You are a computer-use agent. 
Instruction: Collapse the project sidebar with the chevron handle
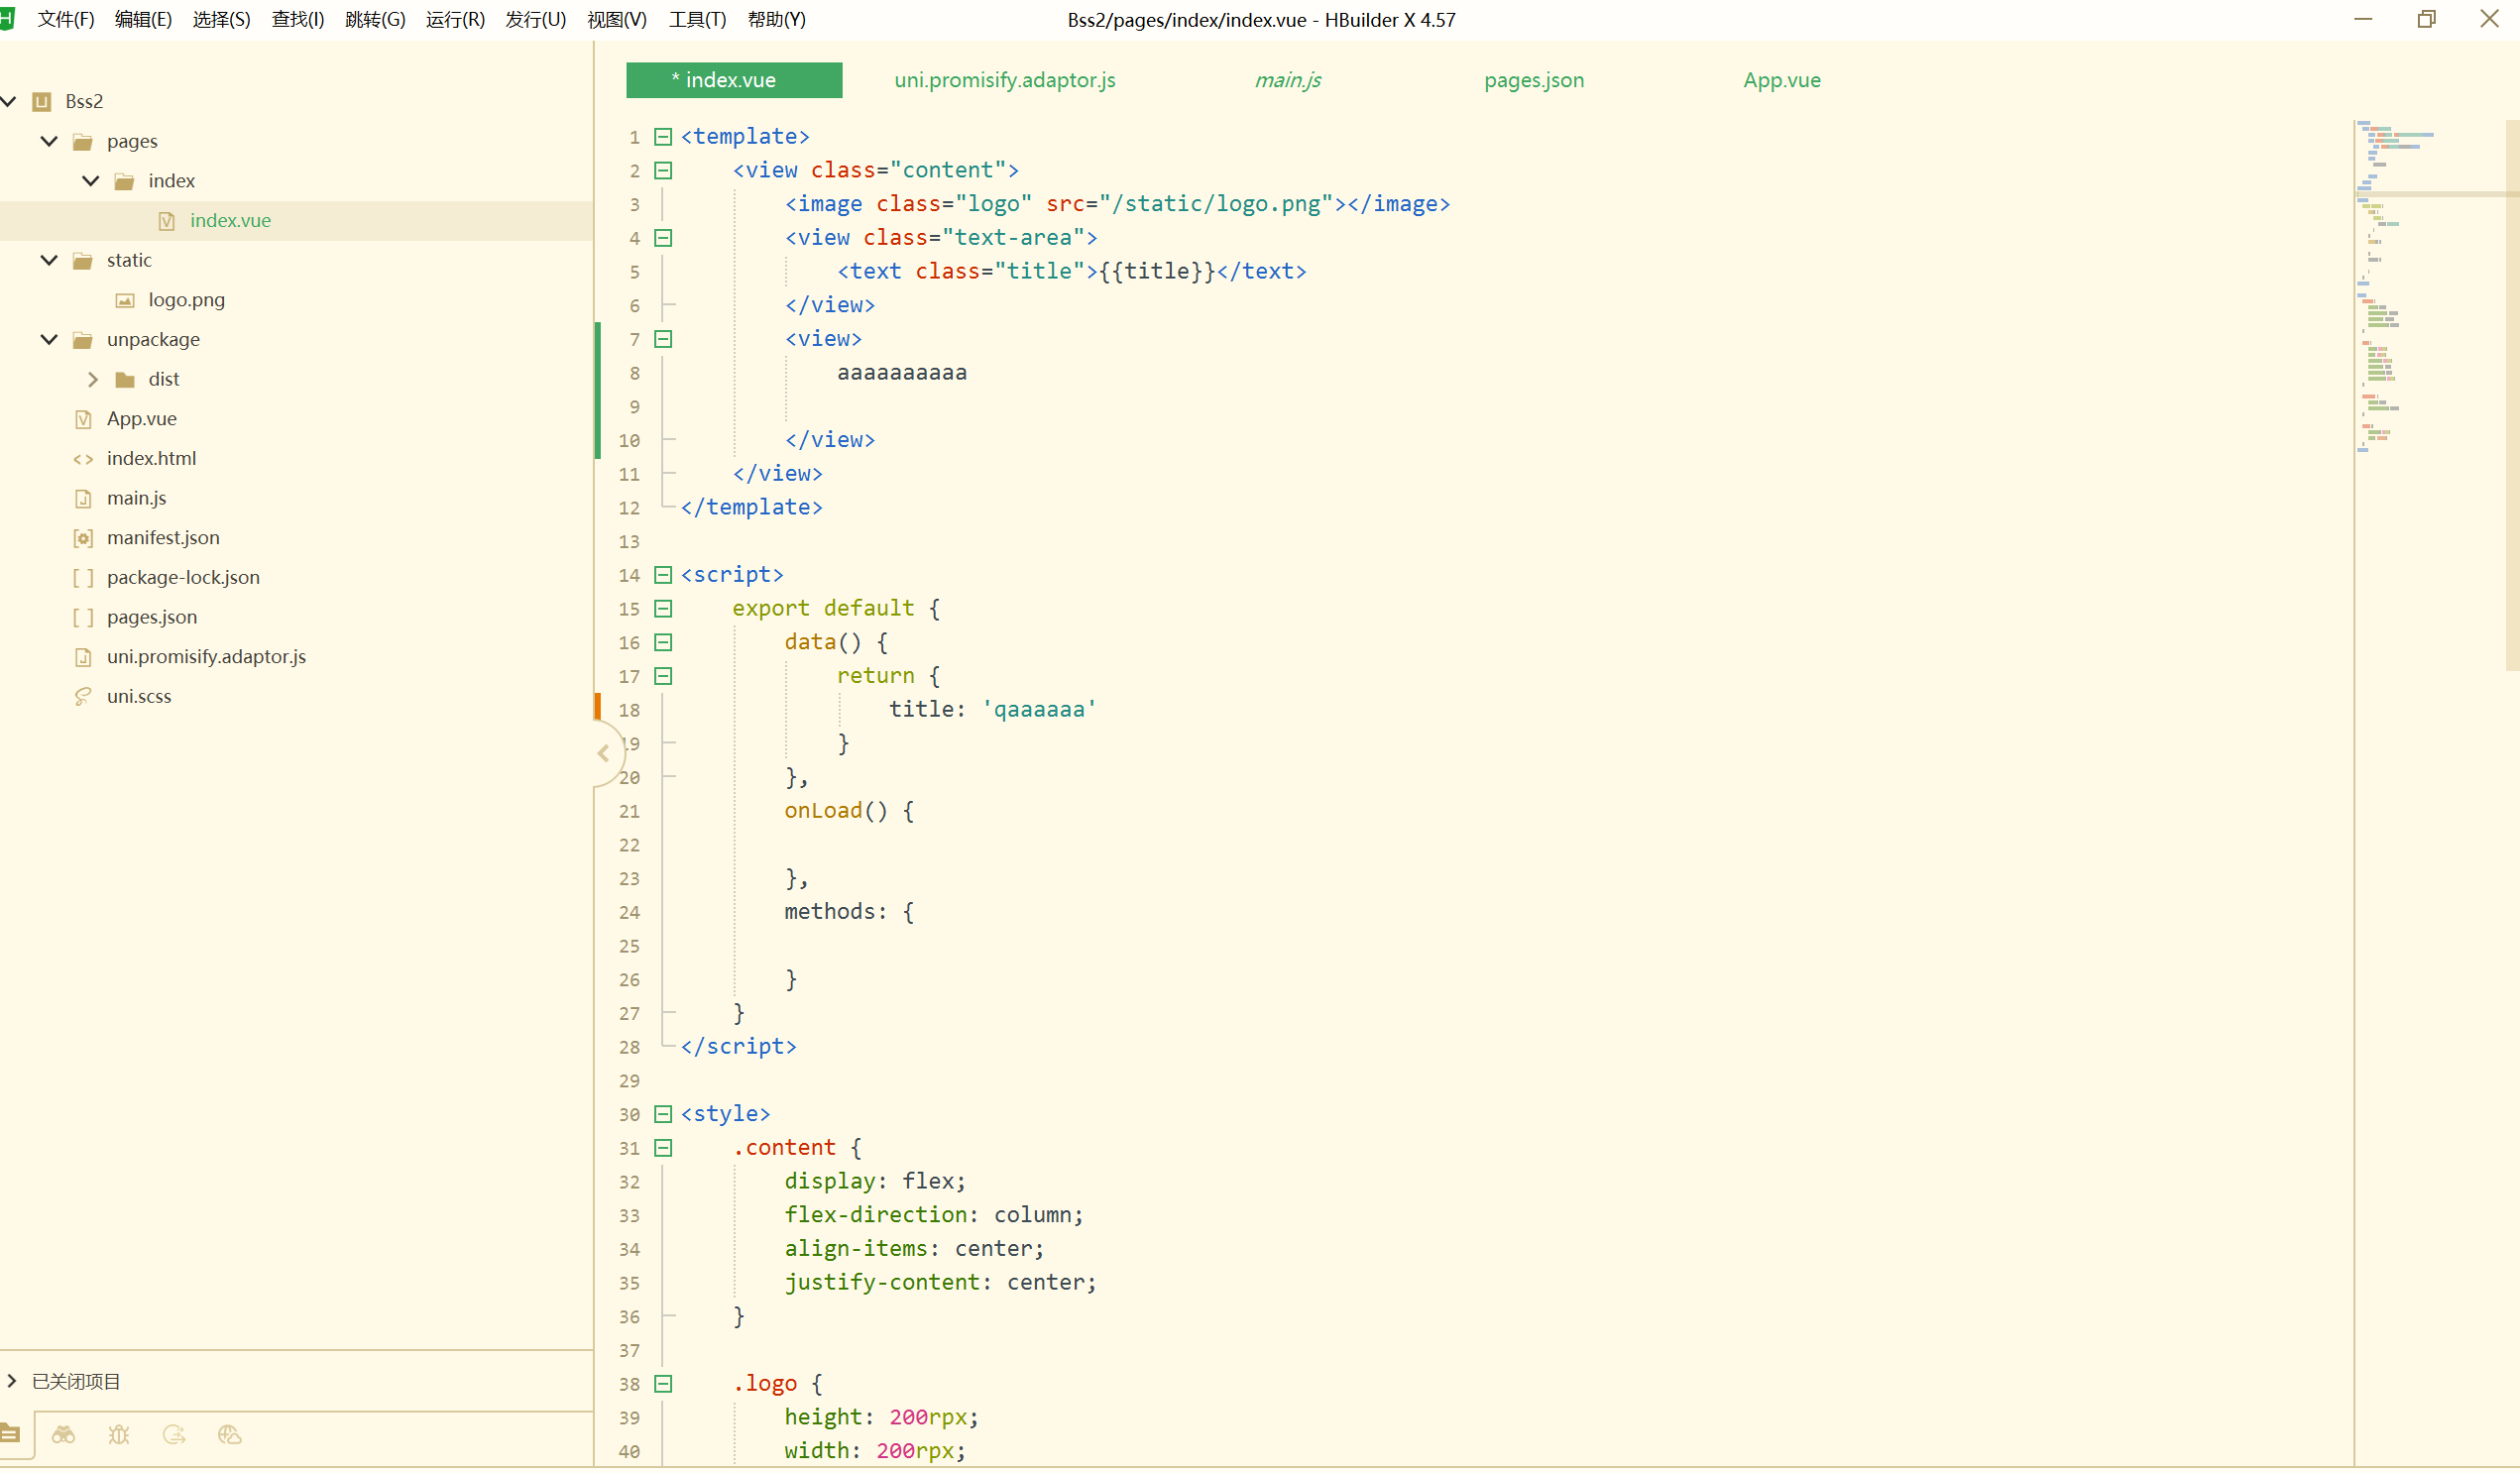pos(604,754)
